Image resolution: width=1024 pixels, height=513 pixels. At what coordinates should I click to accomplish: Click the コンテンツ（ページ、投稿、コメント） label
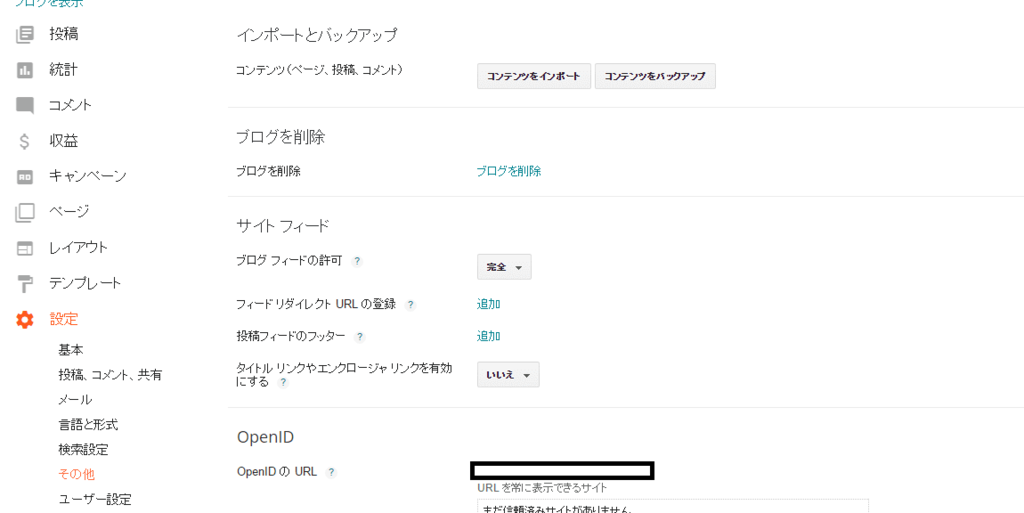pos(319,69)
